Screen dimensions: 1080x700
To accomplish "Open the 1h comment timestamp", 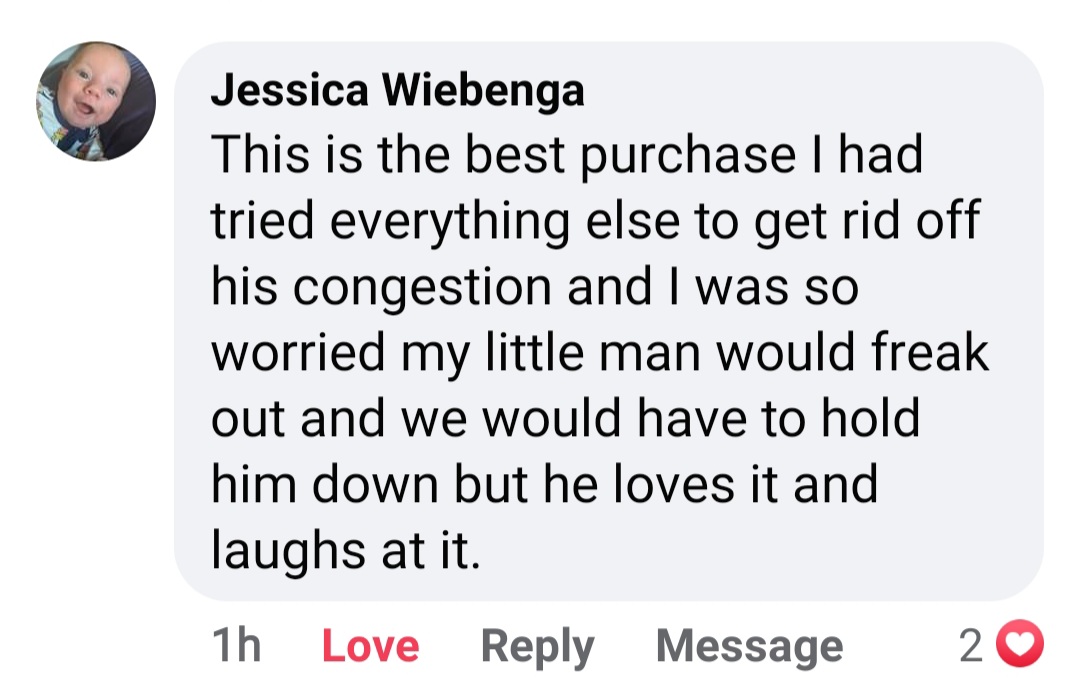I will [236, 647].
